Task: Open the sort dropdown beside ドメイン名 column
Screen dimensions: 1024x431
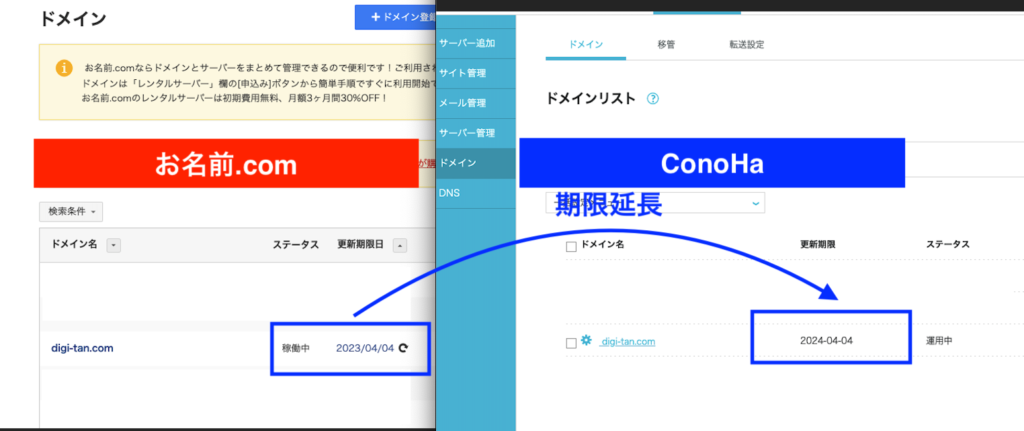Action: (x=114, y=245)
